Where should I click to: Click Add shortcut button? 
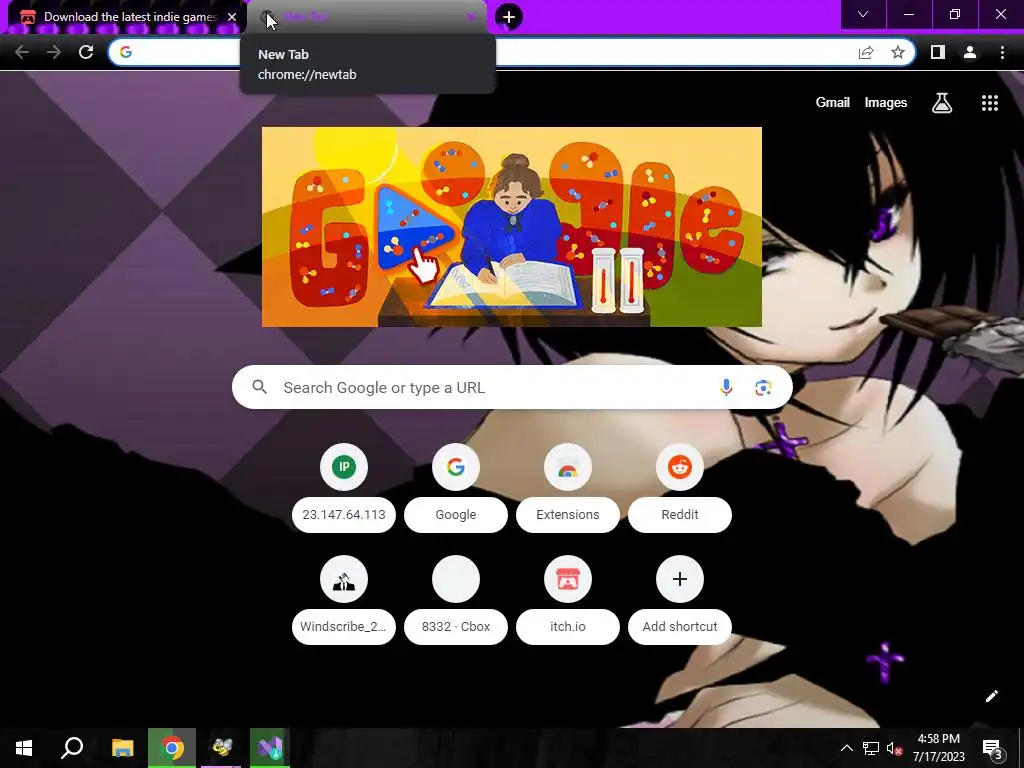[x=680, y=600]
